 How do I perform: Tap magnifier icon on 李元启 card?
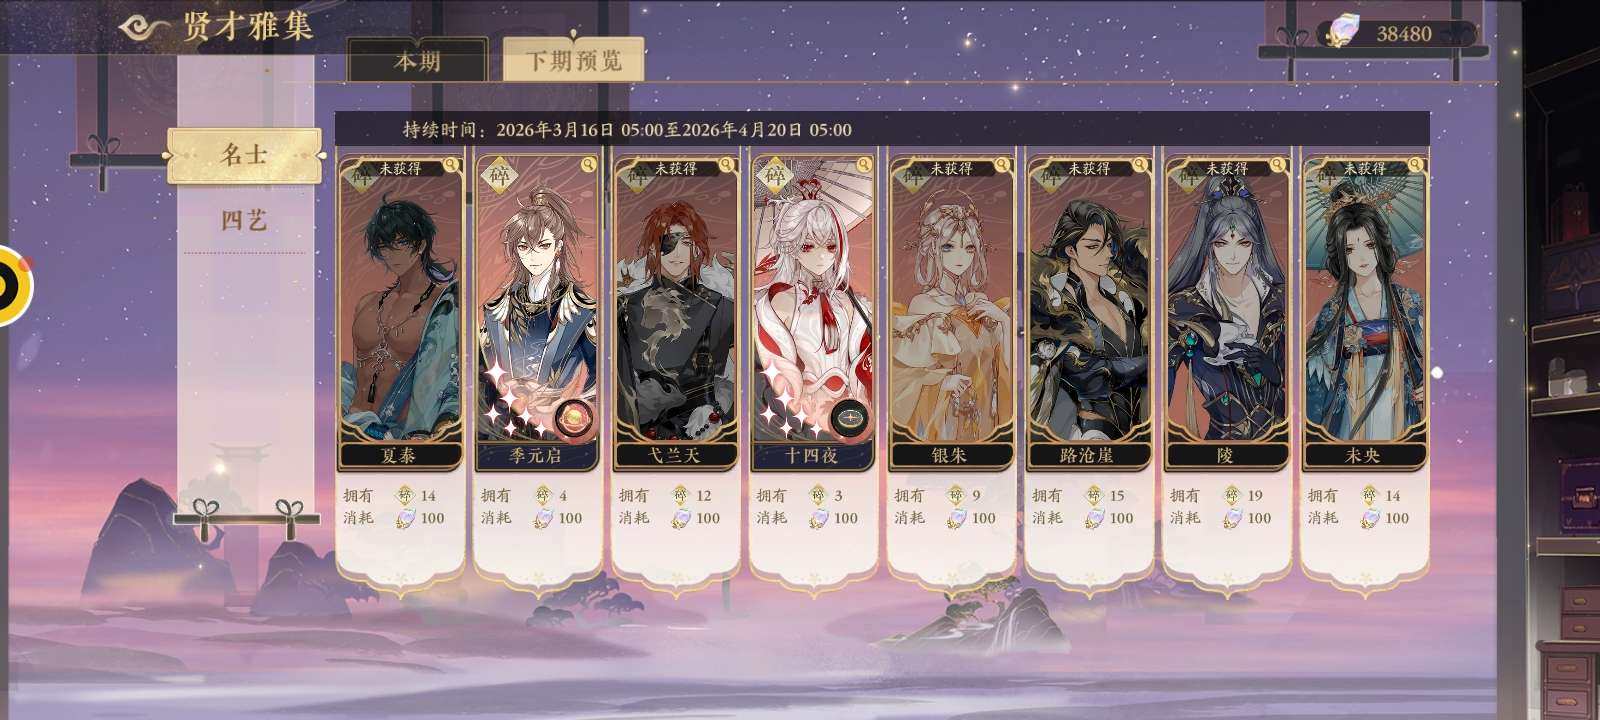coord(589,165)
